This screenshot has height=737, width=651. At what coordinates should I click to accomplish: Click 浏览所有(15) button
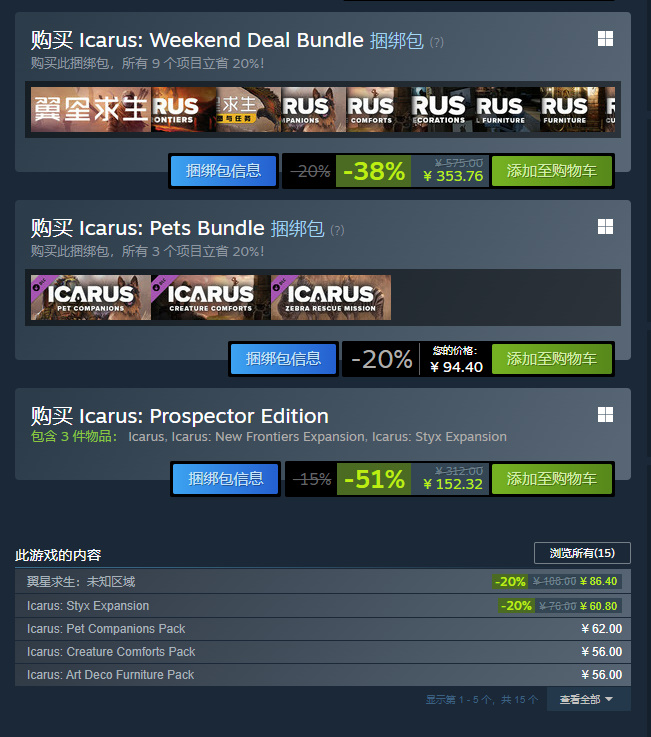582,553
